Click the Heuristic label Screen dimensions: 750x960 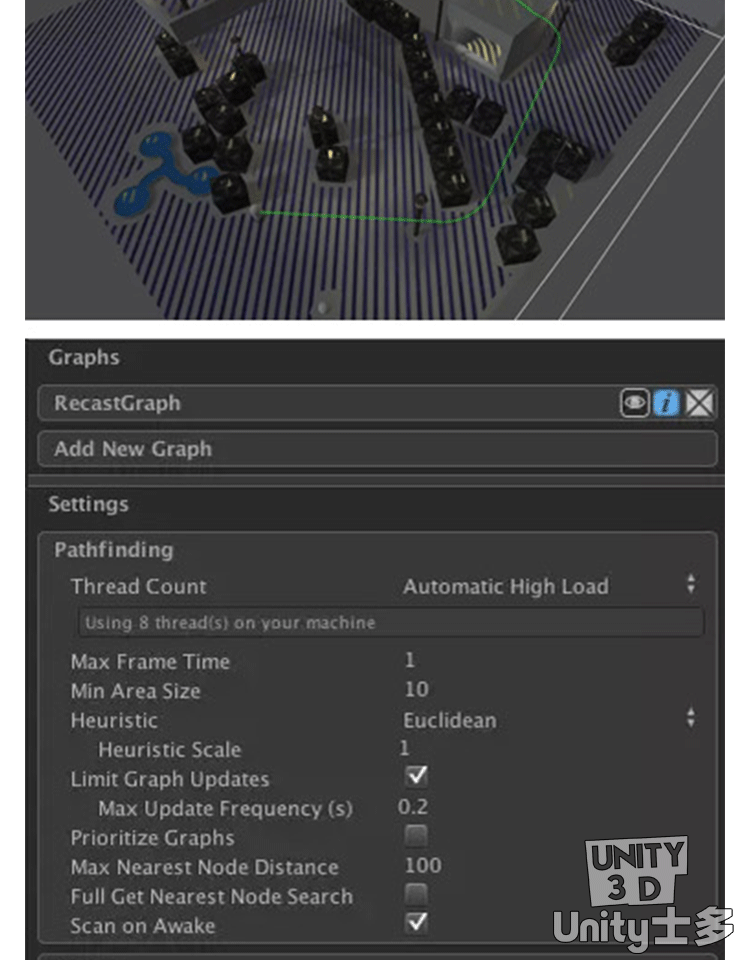pyautogui.click(x=114, y=721)
